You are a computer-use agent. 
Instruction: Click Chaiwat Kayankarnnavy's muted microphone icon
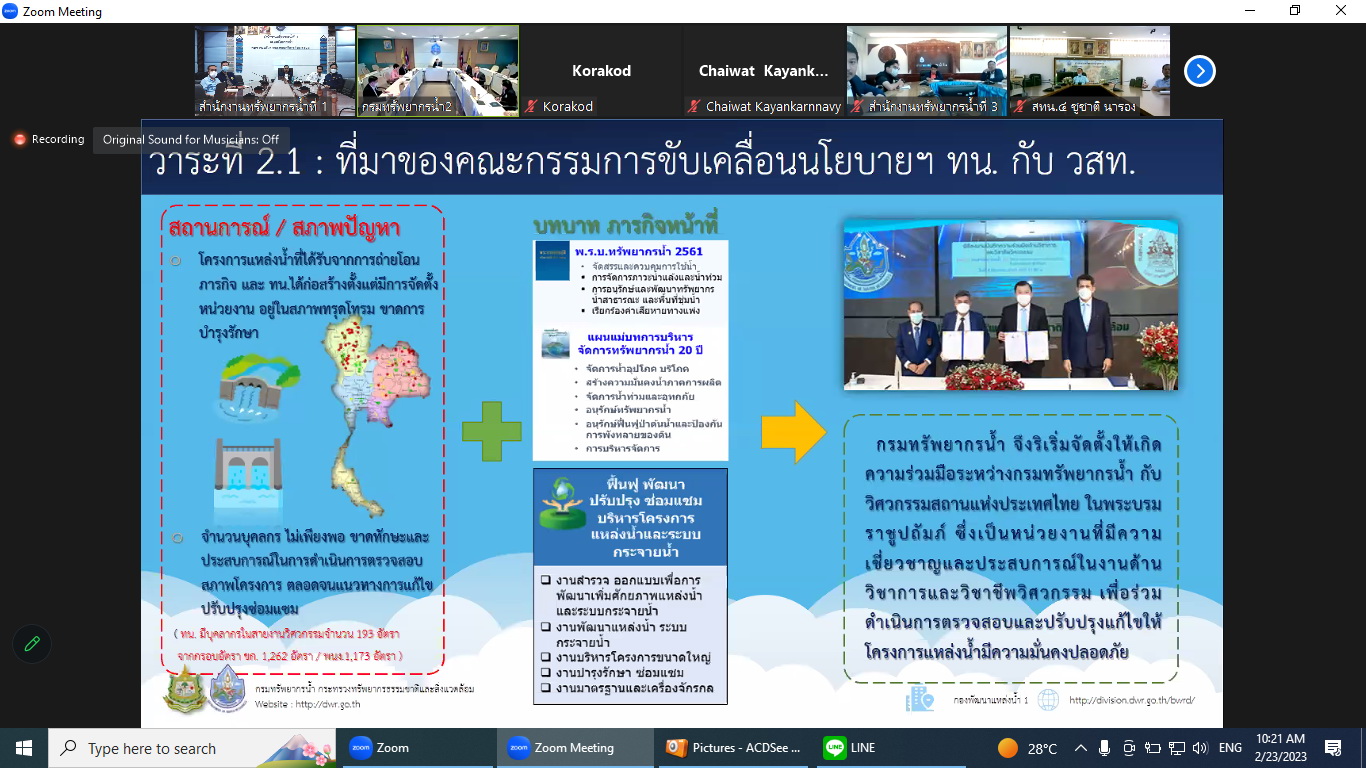pos(694,106)
